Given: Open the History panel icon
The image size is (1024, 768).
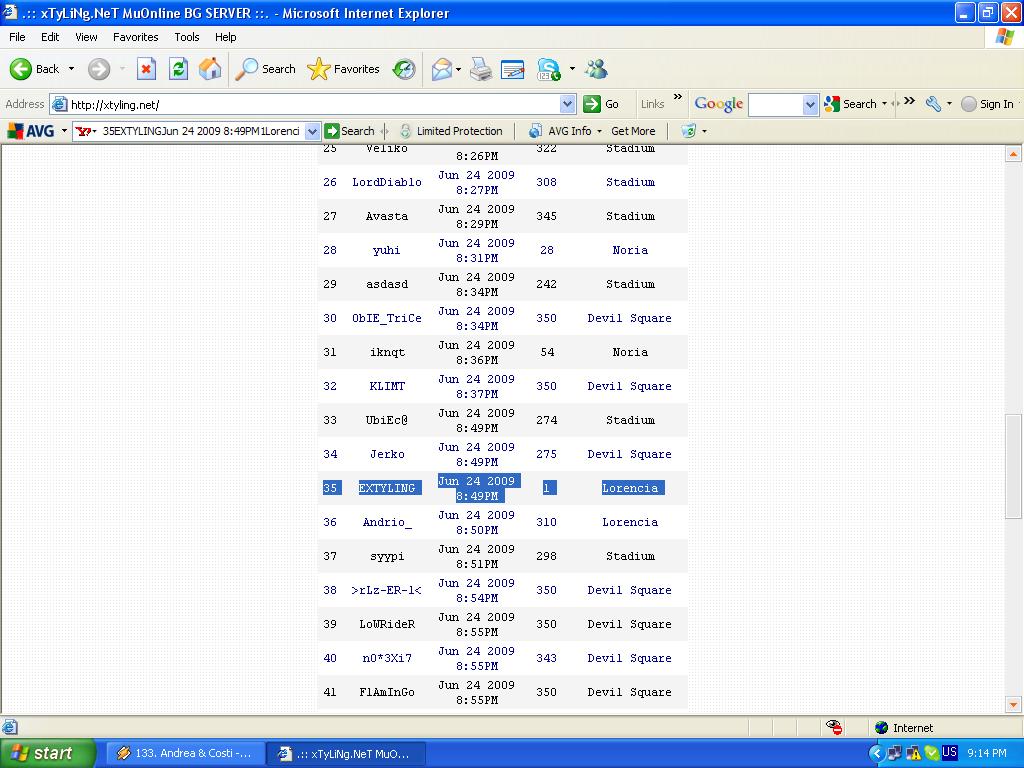Looking at the screenshot, I should tap(404, 69).
